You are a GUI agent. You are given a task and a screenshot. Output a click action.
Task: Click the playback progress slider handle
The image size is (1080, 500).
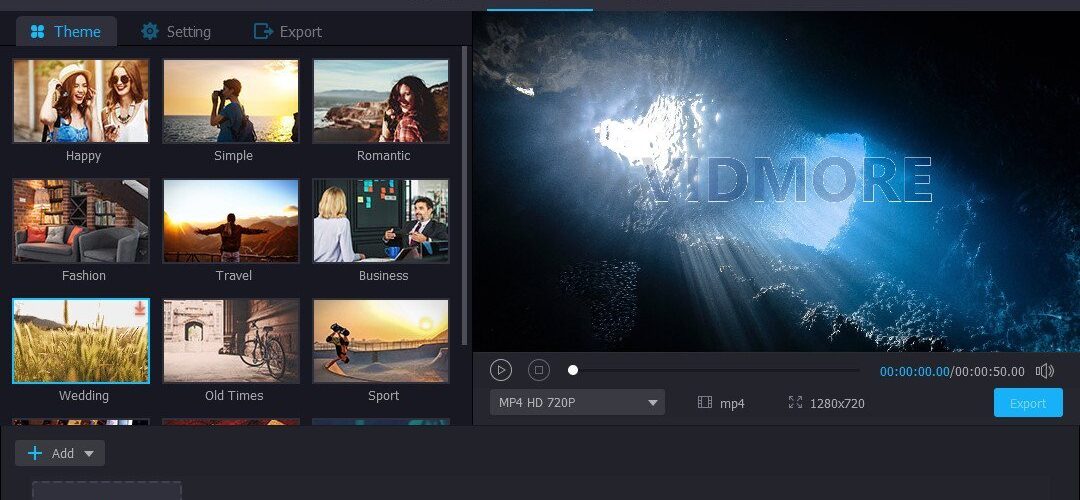[572, 371]
